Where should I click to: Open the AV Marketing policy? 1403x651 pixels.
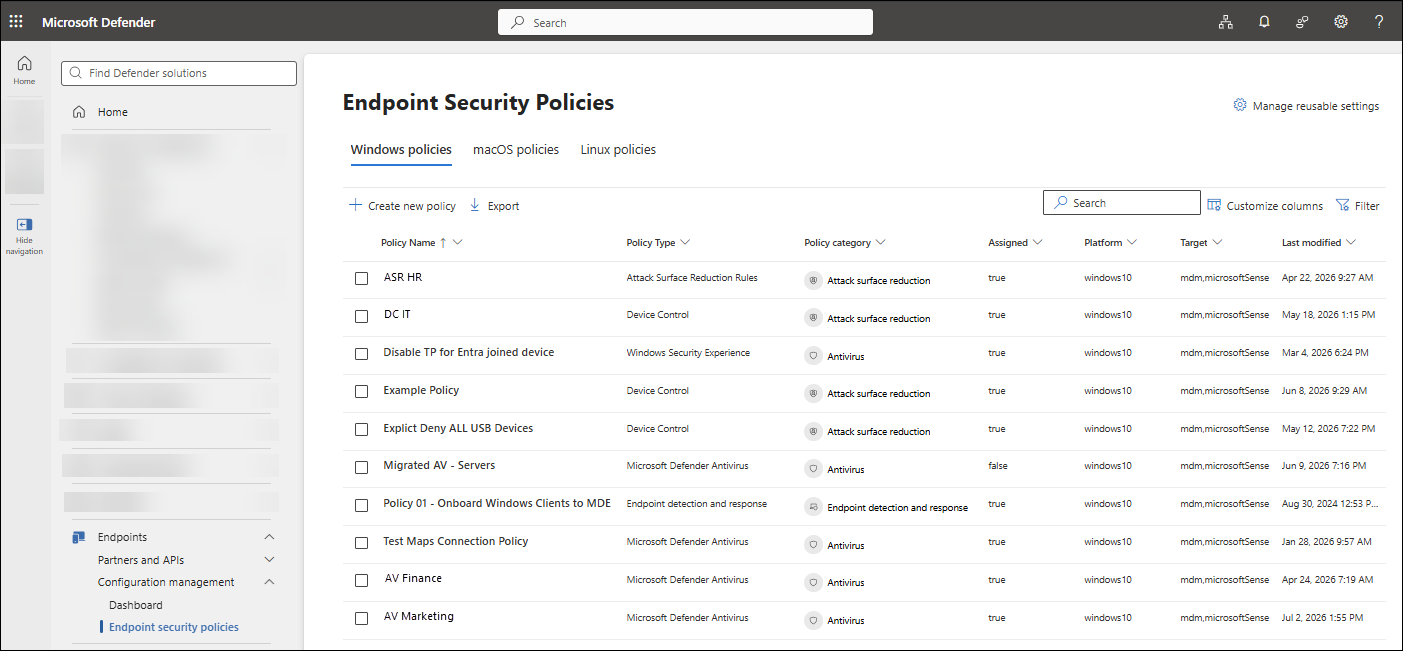[x=419, y=616]
